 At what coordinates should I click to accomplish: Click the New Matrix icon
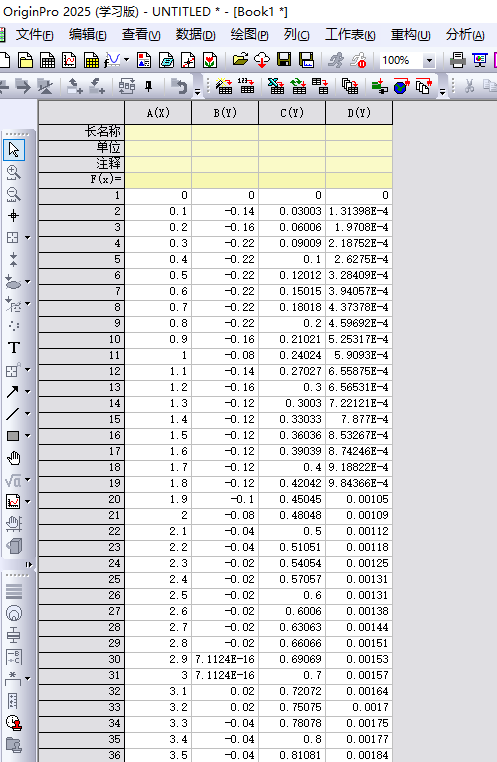click(x=91, y=60)
